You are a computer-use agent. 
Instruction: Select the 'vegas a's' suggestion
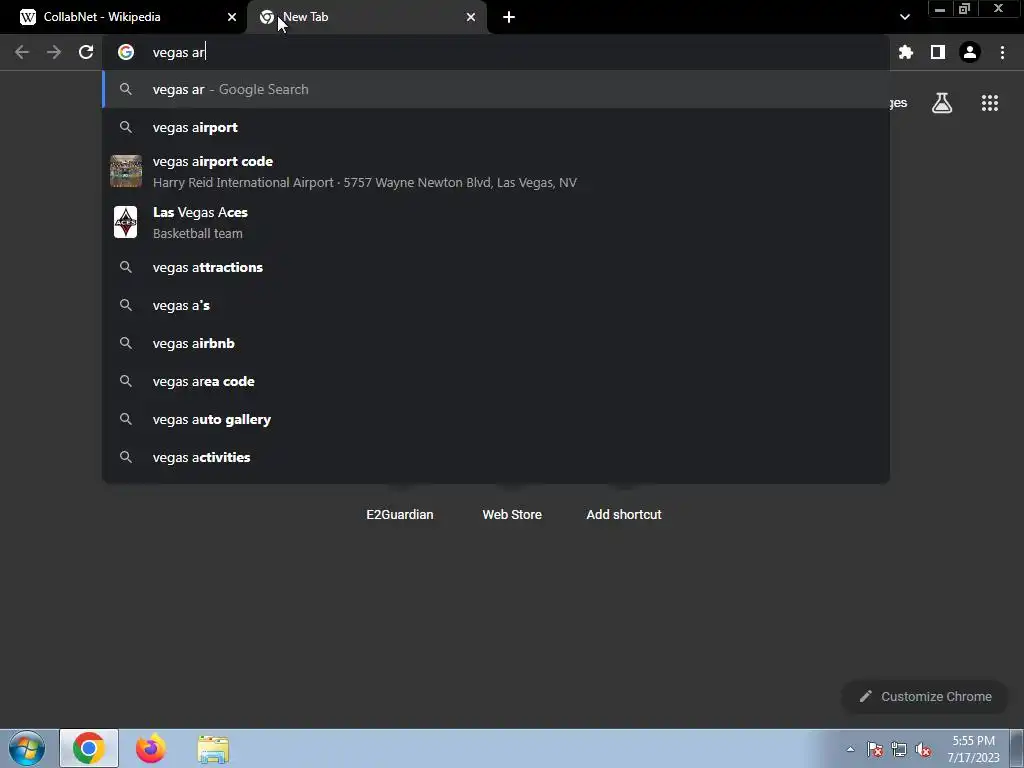tap(496, 305)
